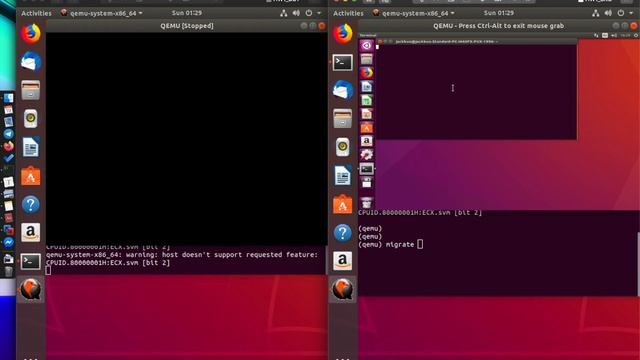Click the QEMU [Stopped] title bar
The height and width of the screenshot is (360, 640).
tap(187, 26)
